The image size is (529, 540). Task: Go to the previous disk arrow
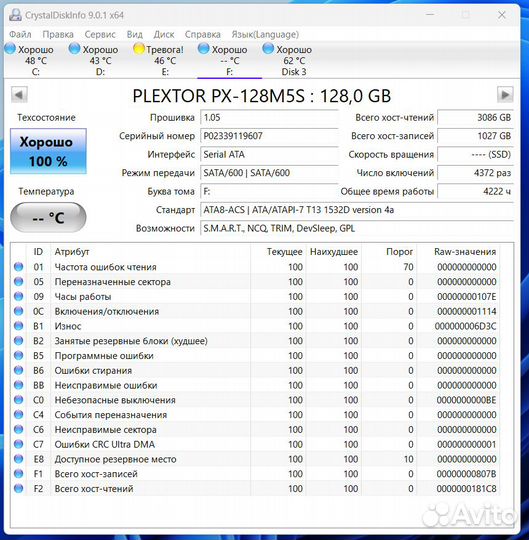coord(19,94)
